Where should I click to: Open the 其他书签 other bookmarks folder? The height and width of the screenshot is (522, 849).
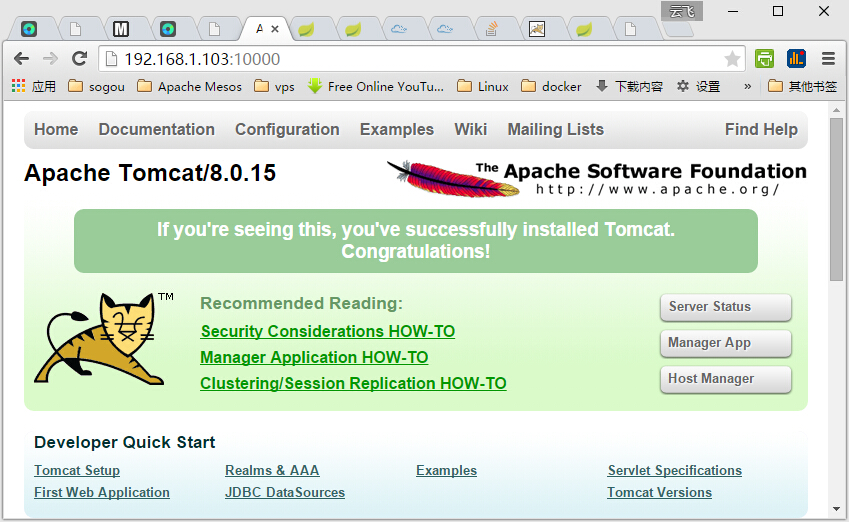(x=802, y=86)
